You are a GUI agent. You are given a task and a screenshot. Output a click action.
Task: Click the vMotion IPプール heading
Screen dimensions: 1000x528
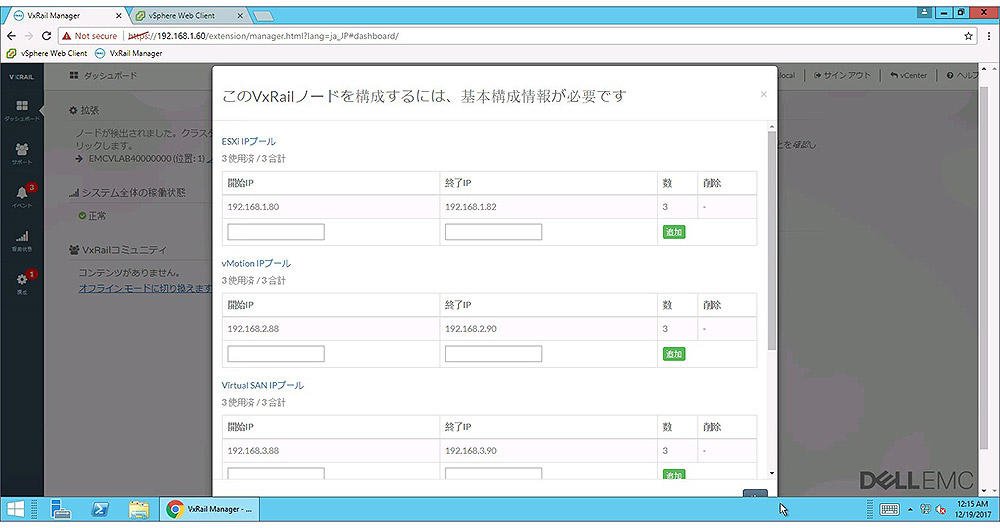pyautogui.click(x=256, y=263)
